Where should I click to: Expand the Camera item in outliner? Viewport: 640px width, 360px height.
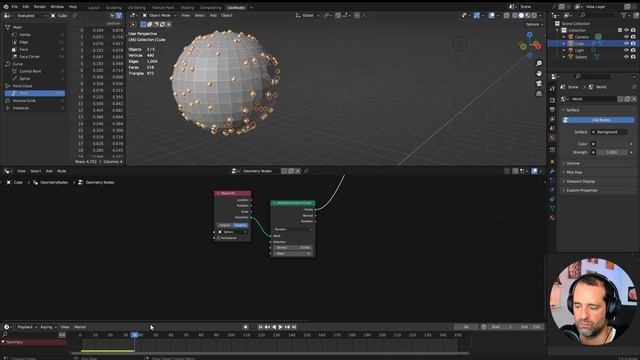564,37
